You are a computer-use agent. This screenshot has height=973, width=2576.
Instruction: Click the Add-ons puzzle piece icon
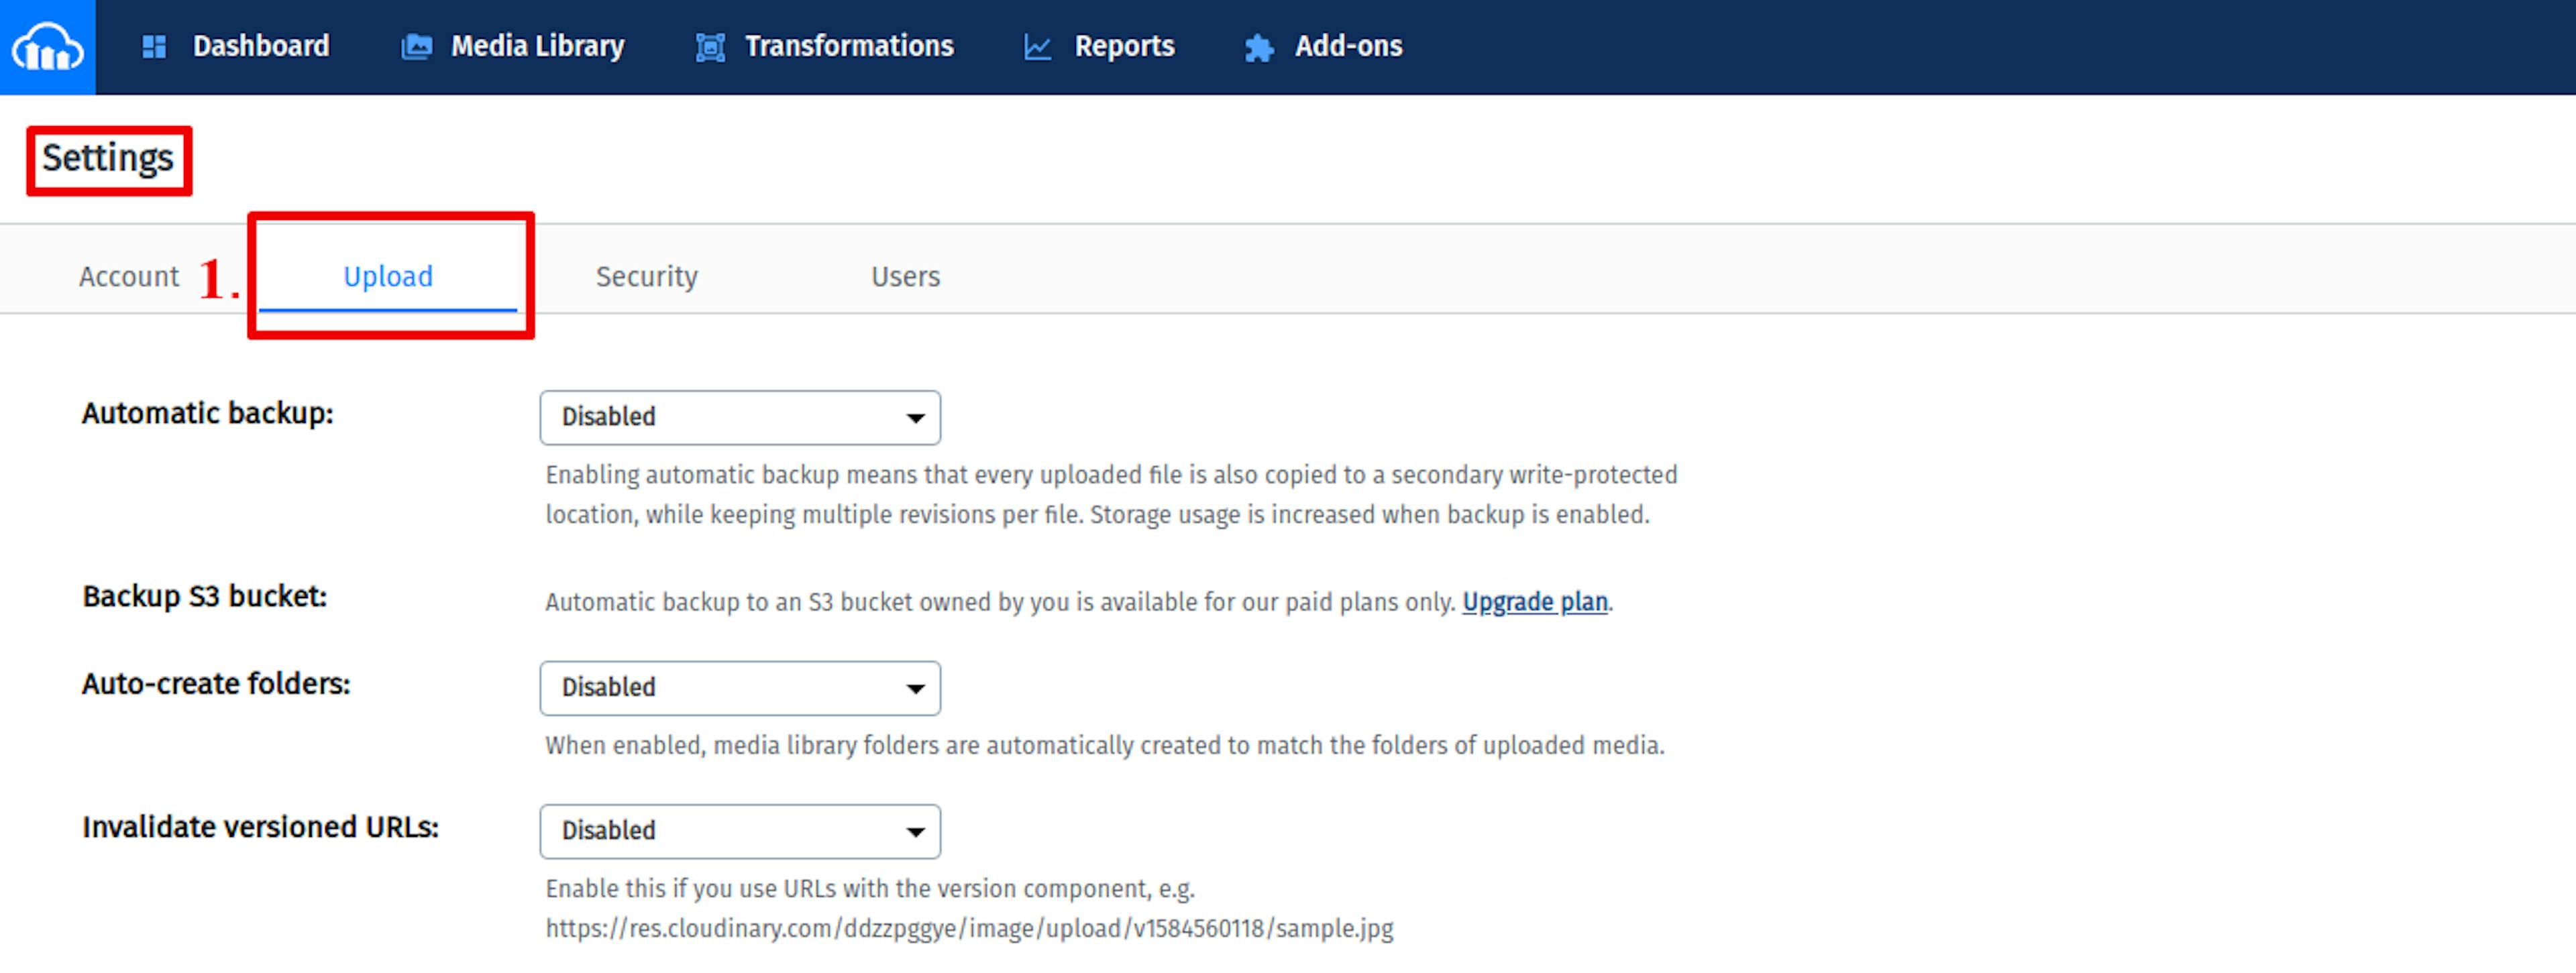click(x=1259, y=47)
